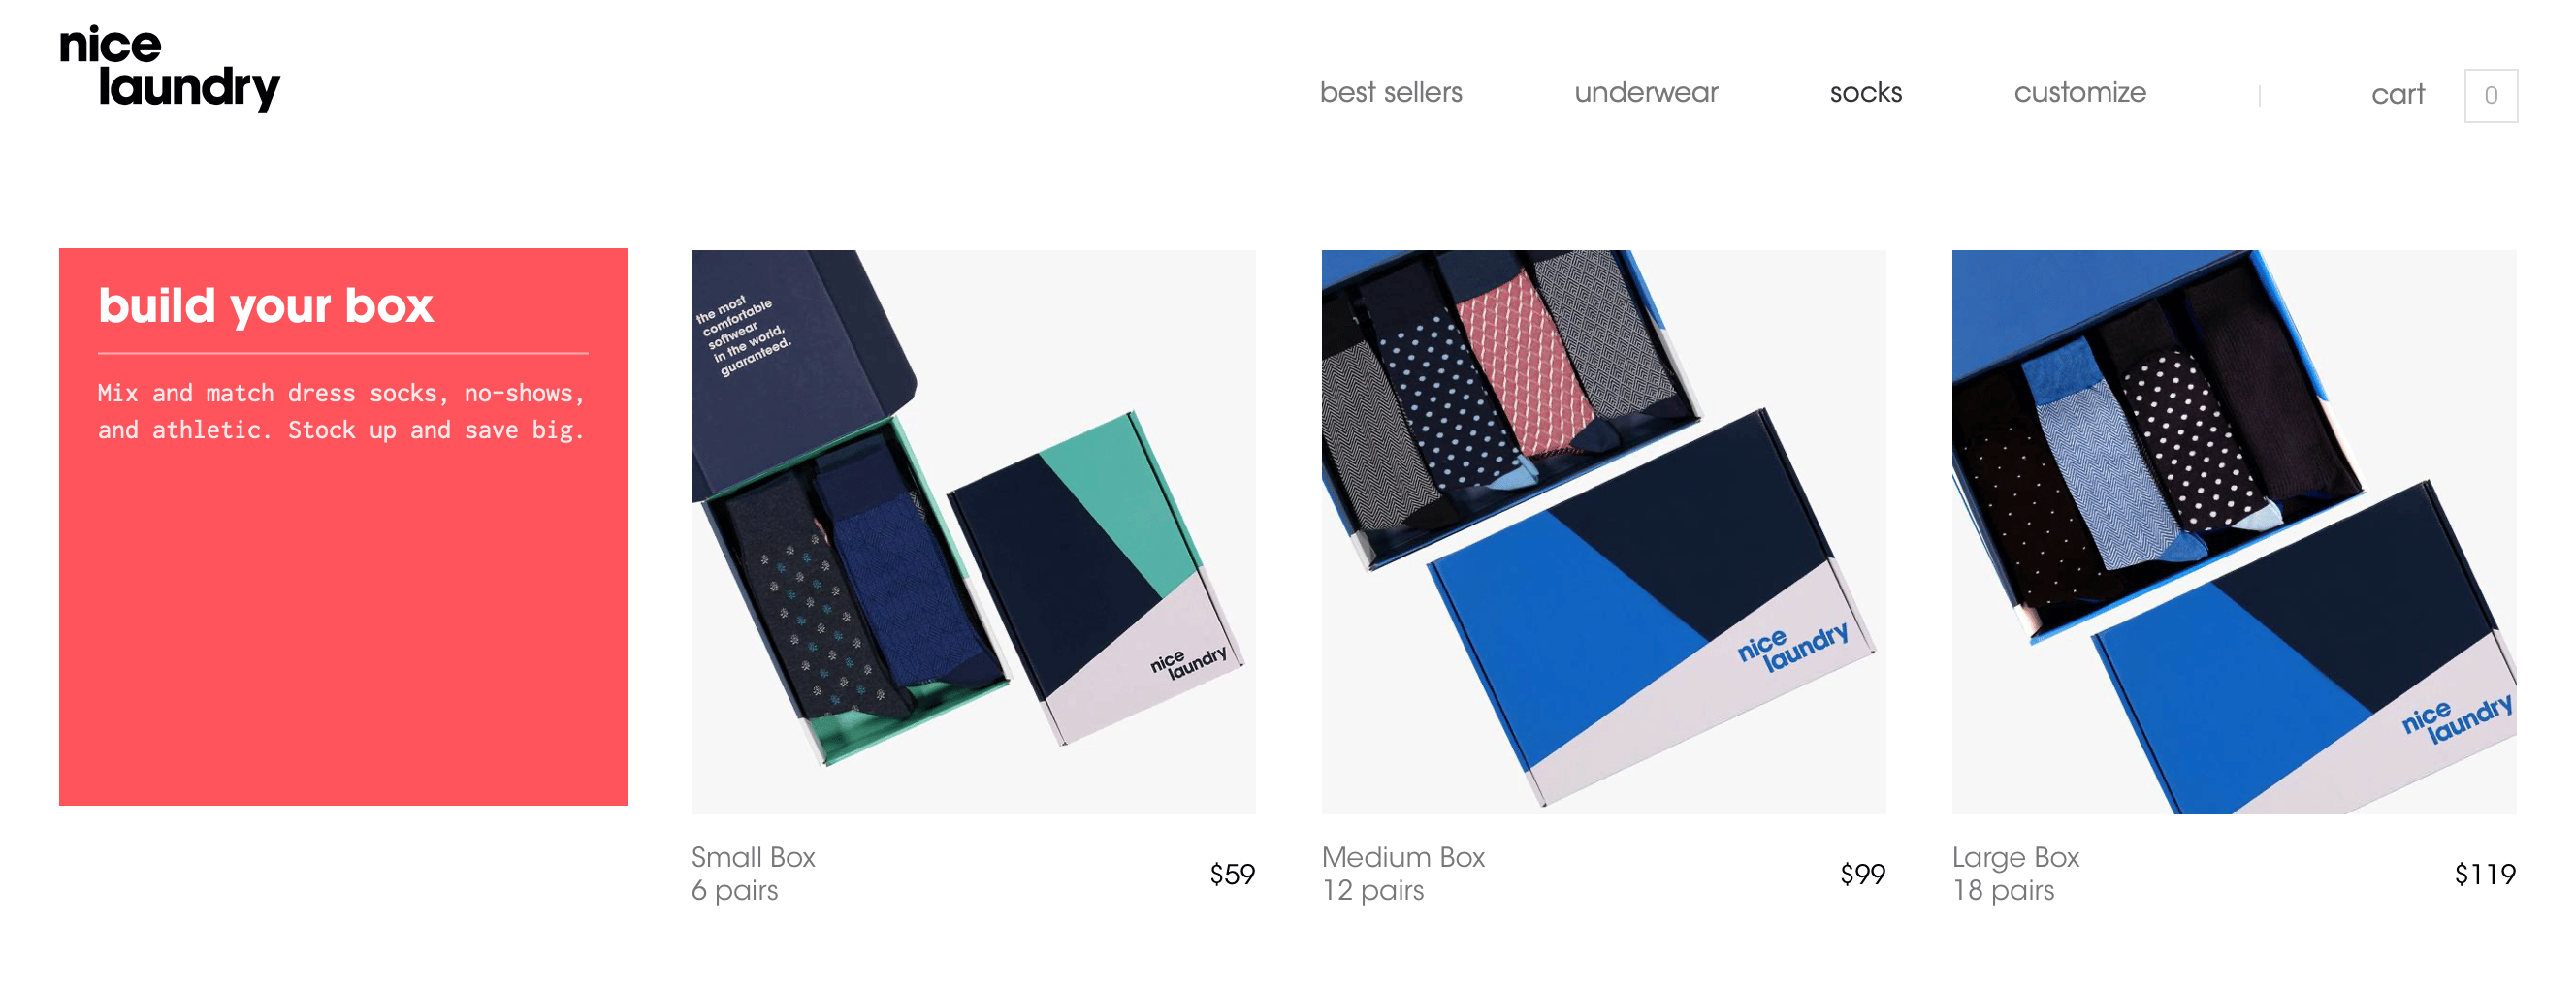The height and width of the screenshot is (987, 2576).
Task: Click the cart link
Action: 2397,95
